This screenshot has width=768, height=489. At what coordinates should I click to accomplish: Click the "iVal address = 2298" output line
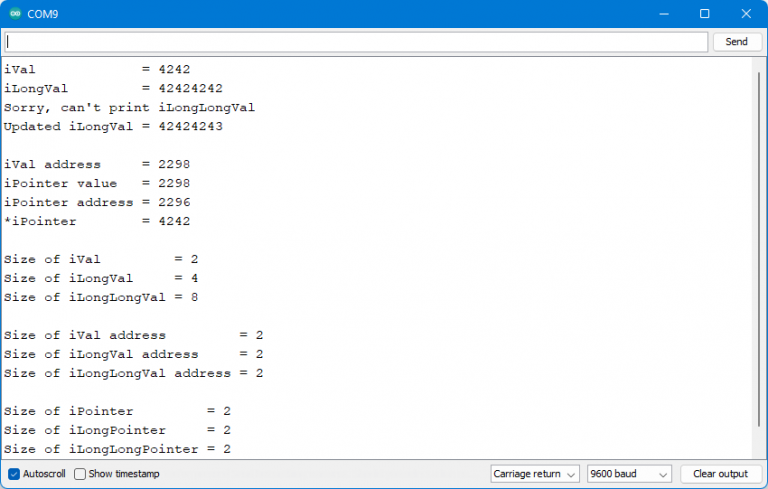[97, 164]
